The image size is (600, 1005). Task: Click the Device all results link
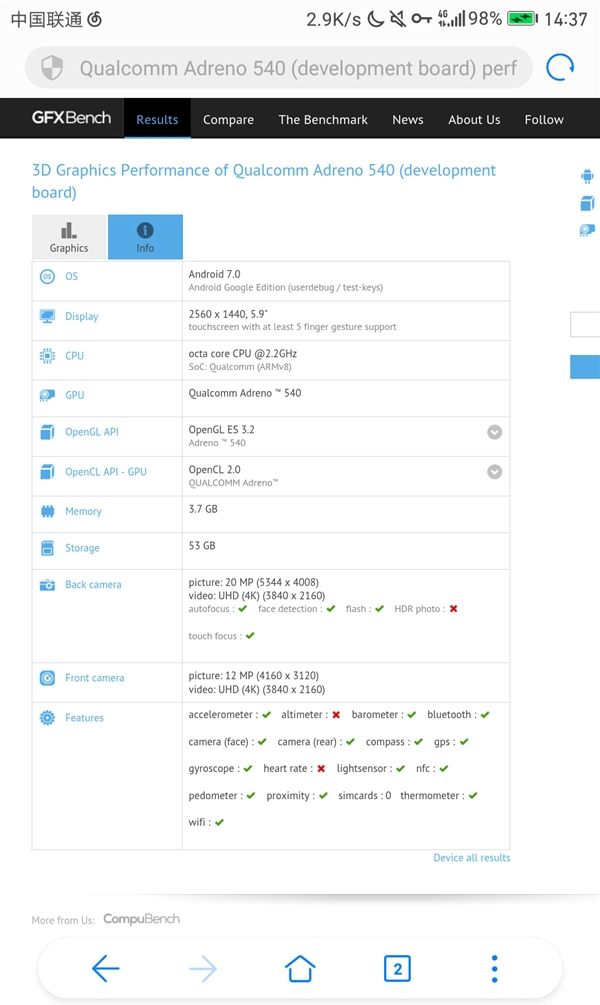[471, 857]
